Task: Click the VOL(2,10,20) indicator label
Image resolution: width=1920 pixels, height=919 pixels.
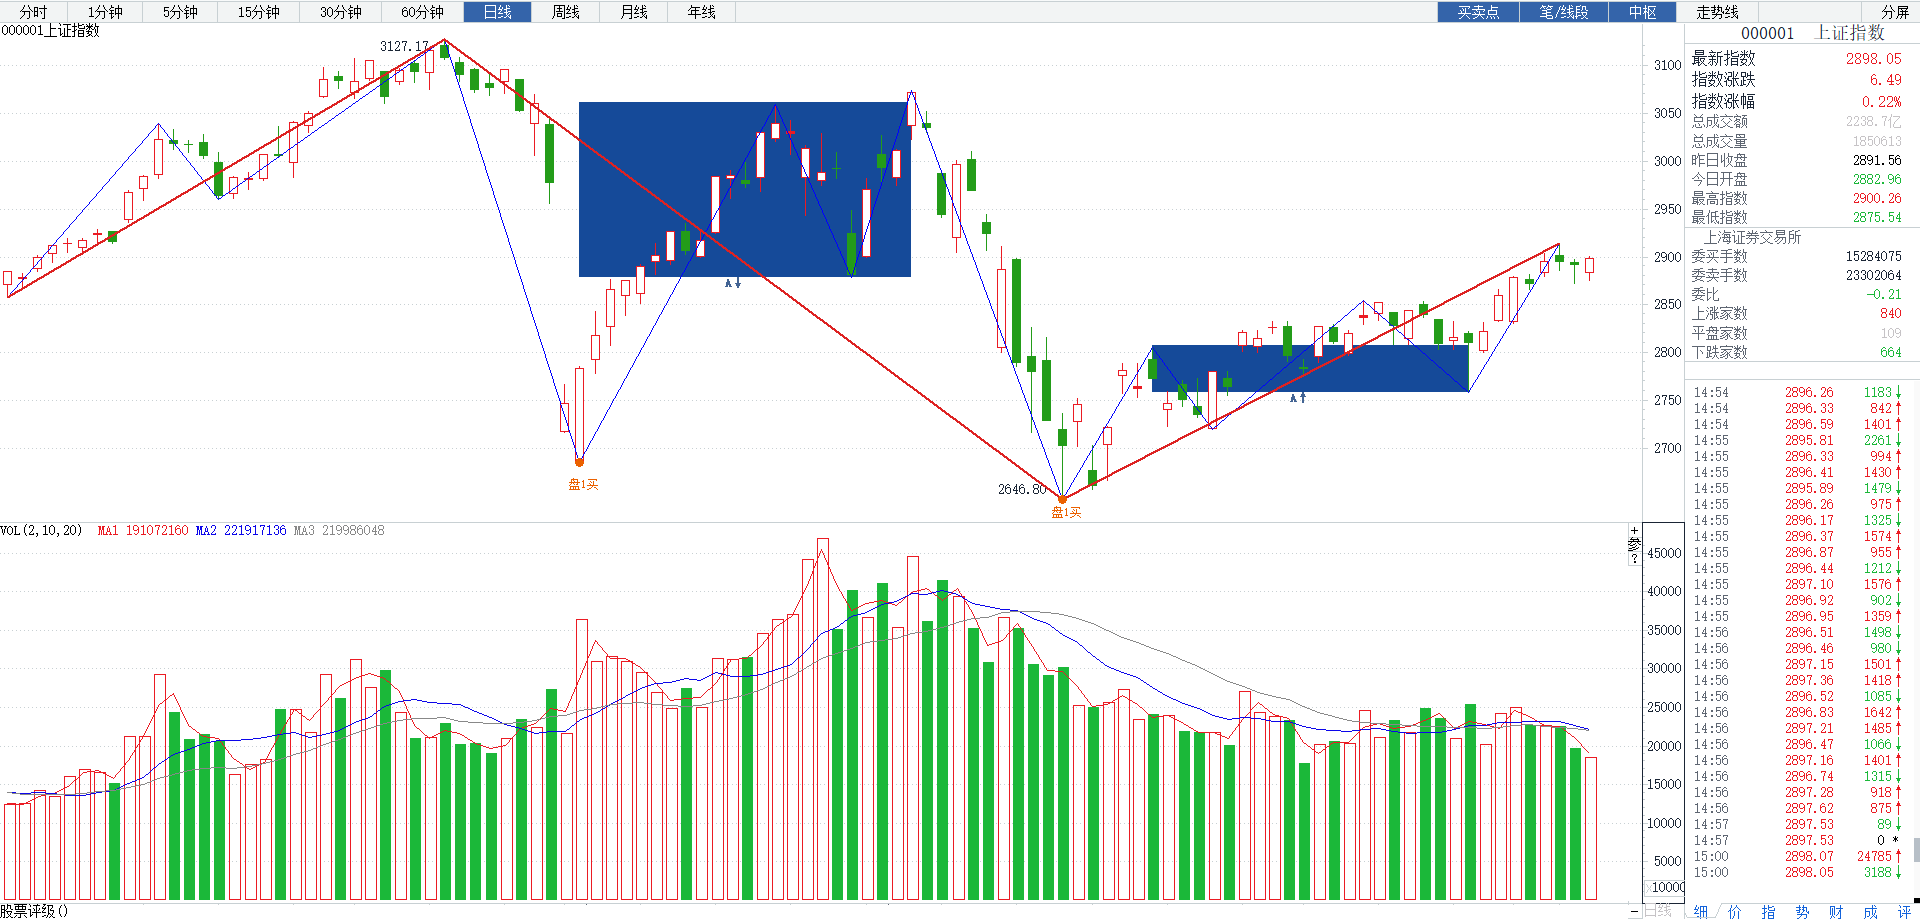Action: [x=41, y=530]
